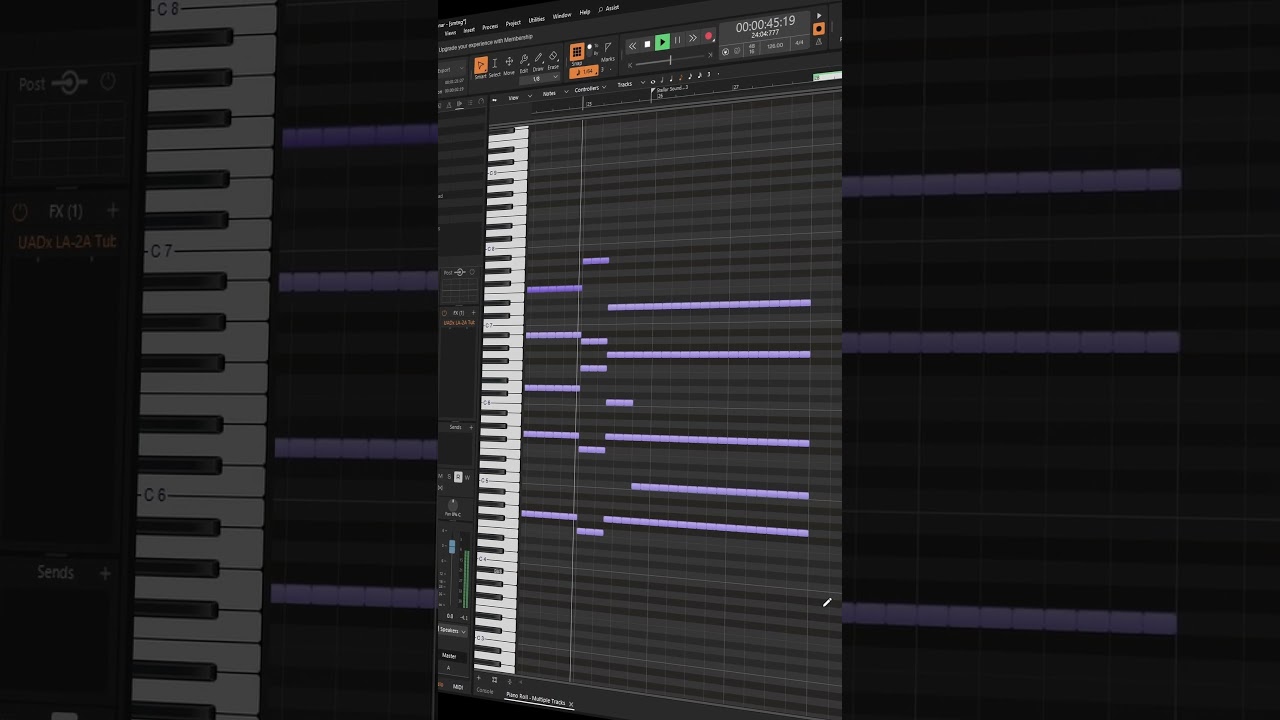Click the 00:00:45:19 time display
The image size is (1280, 720).
pyautogui.click(x=765, y=23)
